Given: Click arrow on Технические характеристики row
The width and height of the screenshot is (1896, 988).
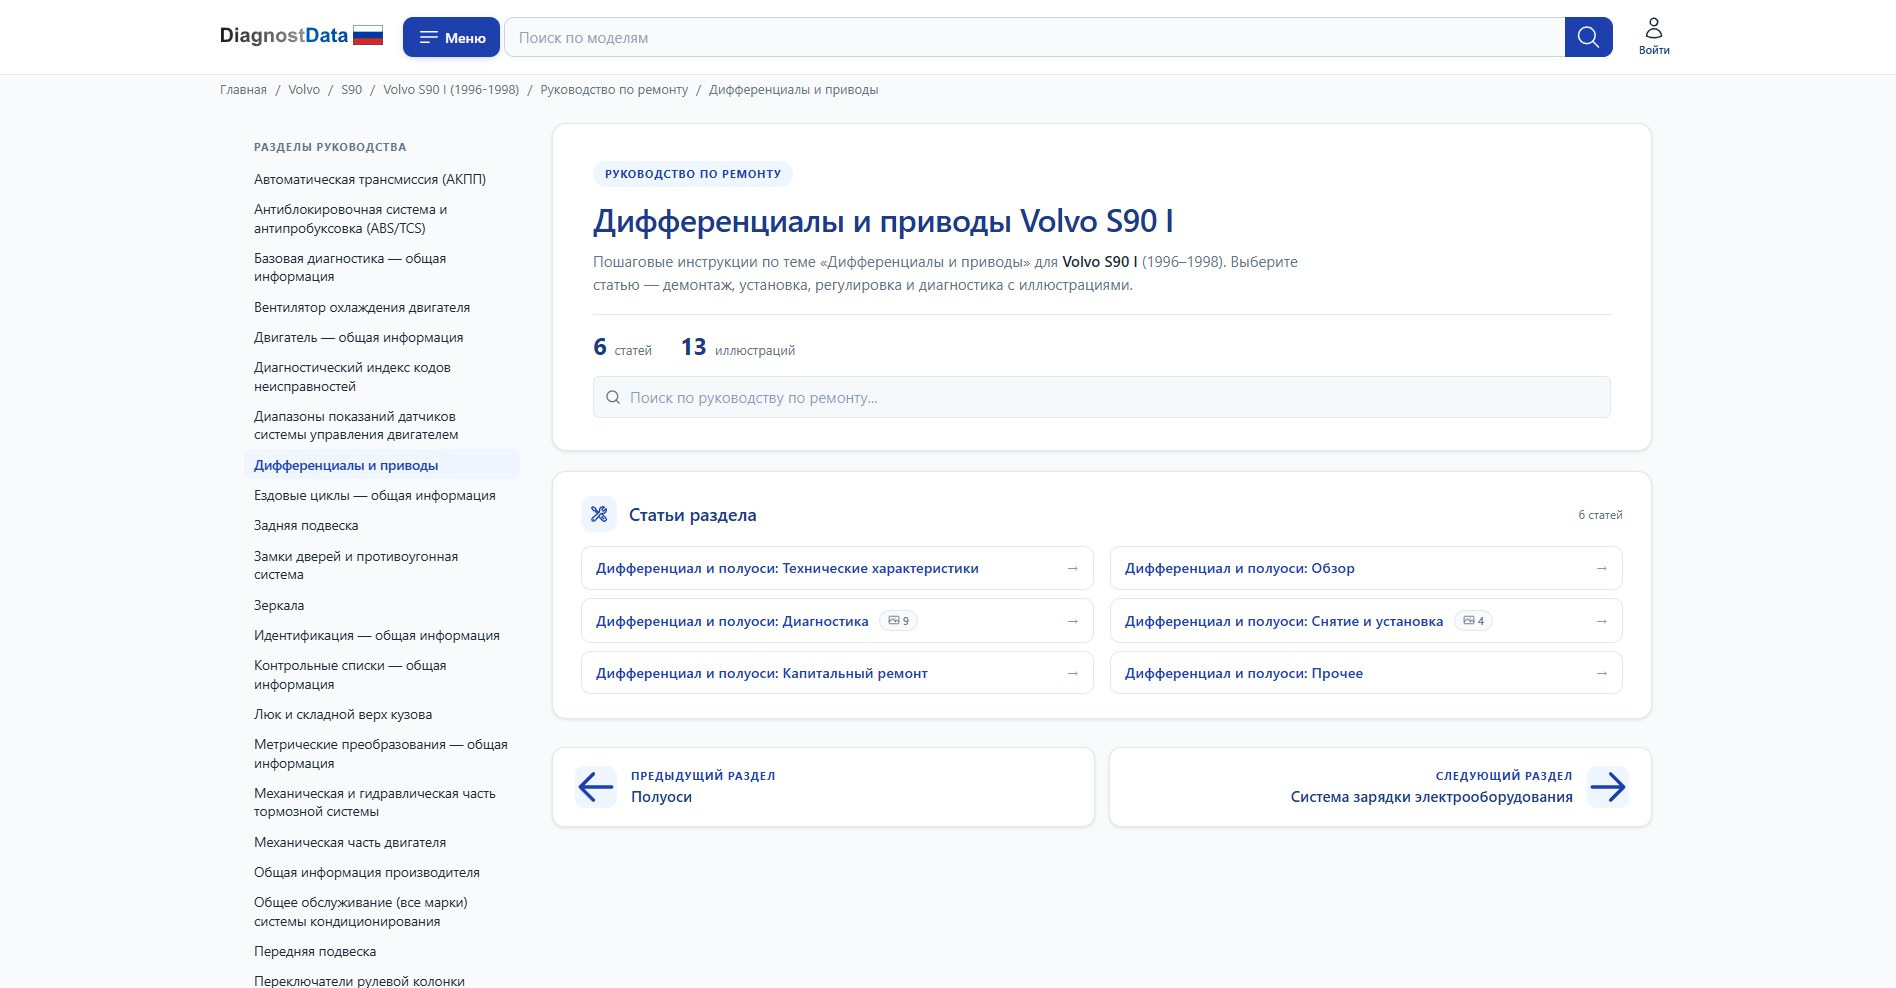Looking at the screenshot, I should 1072,568.
